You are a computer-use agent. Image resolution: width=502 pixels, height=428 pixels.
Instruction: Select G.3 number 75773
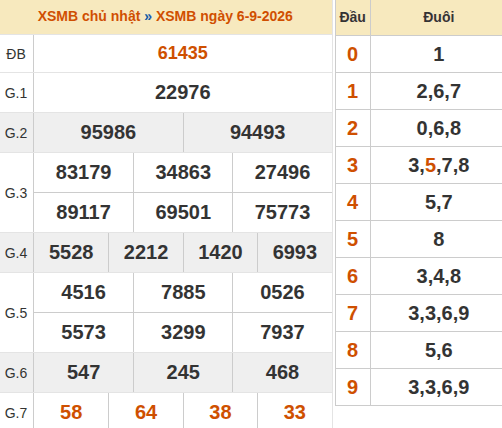282,212
